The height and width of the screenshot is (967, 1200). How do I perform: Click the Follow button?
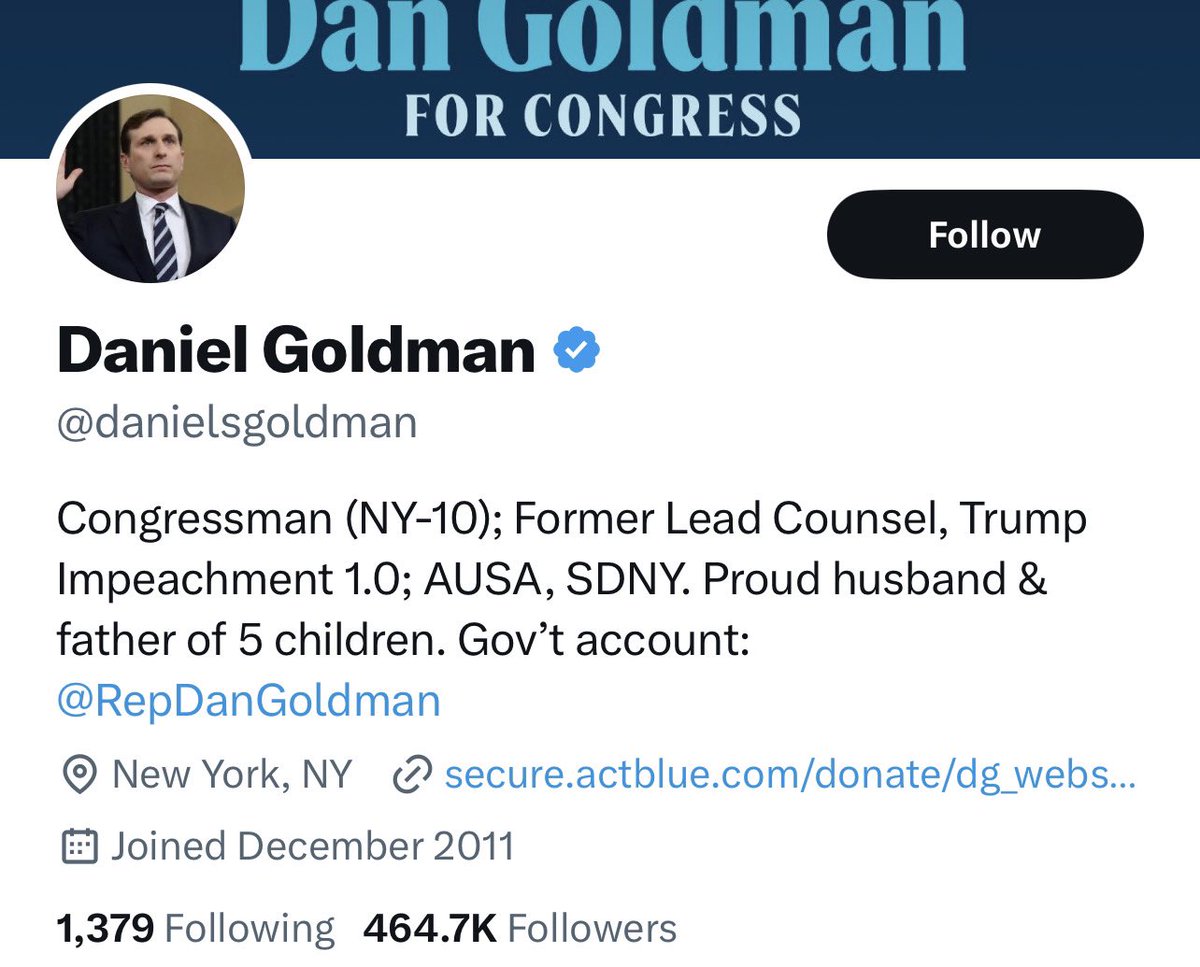[x=984, y=235]
